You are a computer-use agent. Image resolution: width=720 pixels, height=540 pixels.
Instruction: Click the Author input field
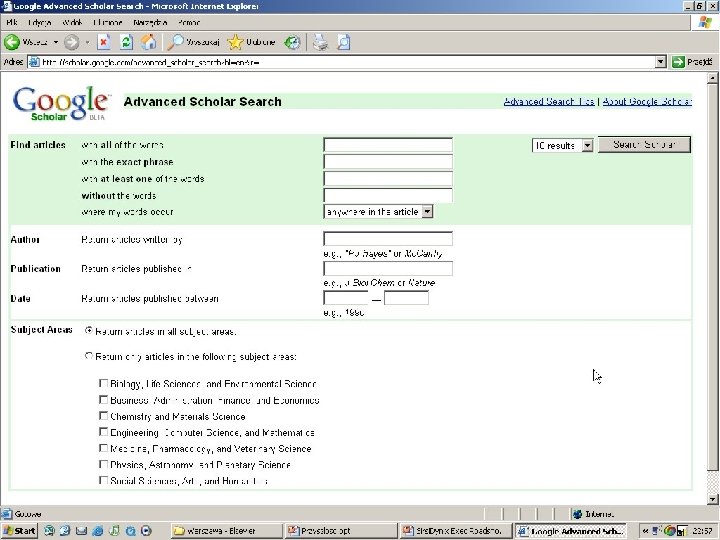[388, 239]
